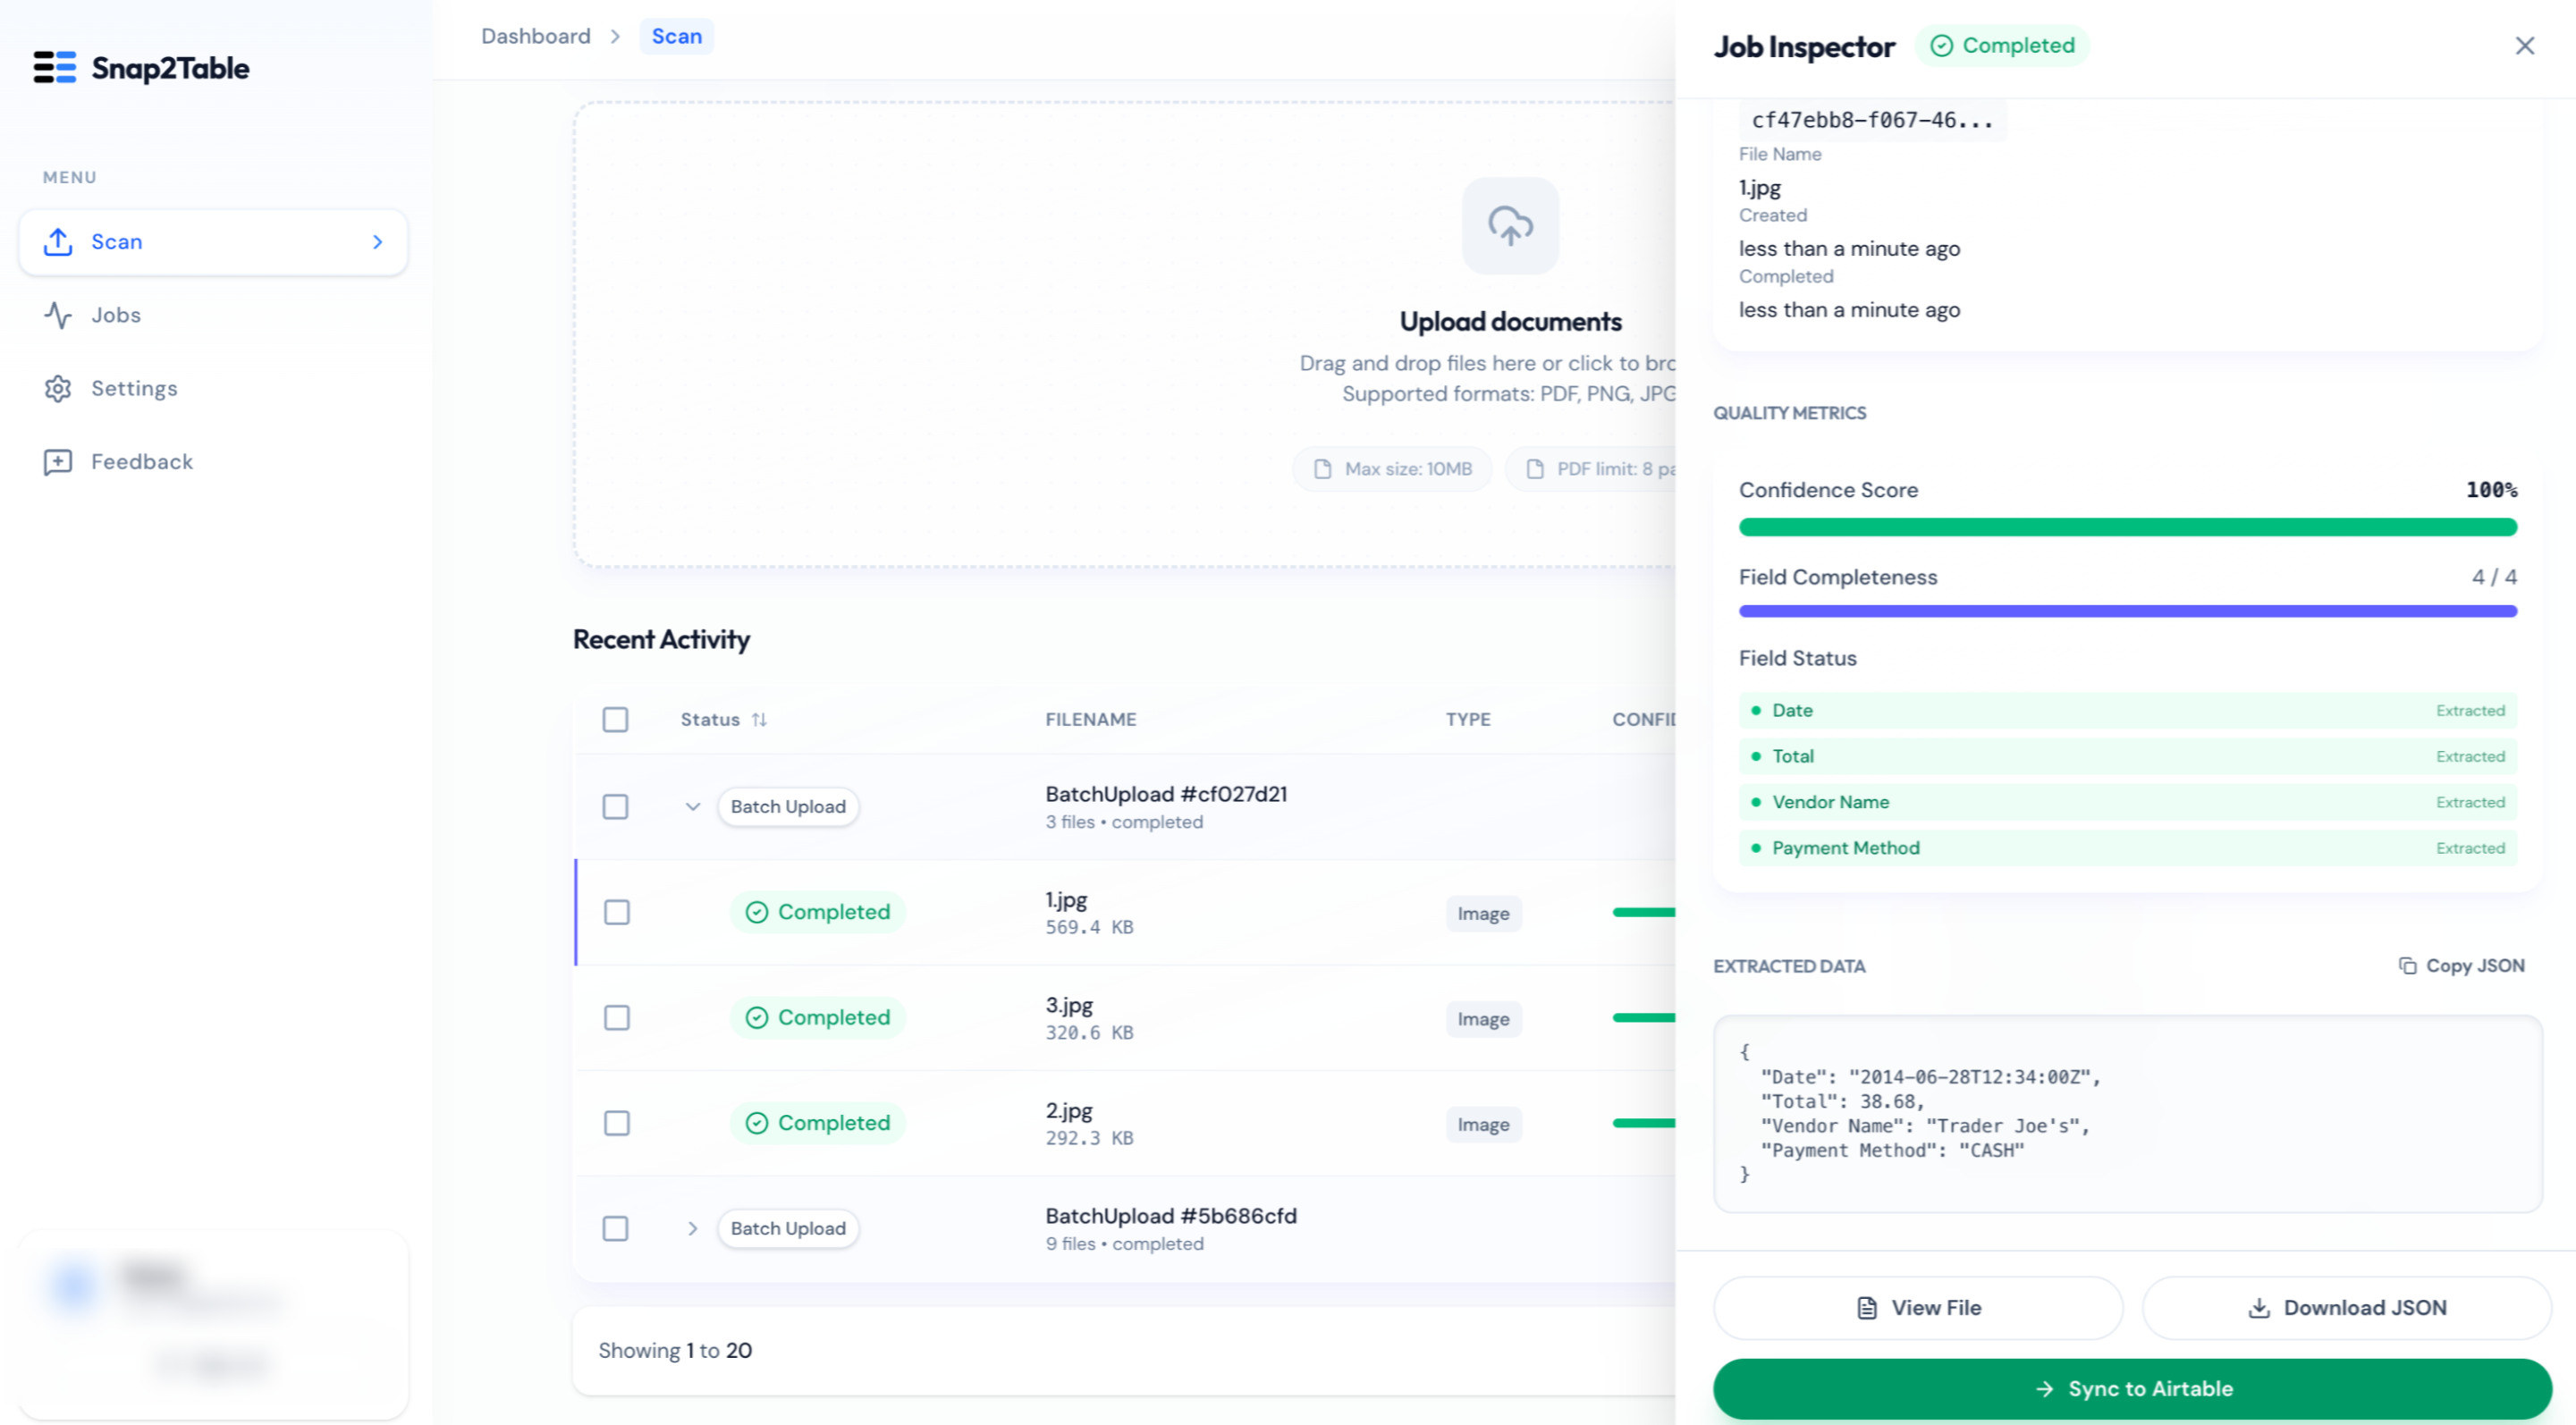Click the Snap2Table logo icon
The width and height of the screenshot is (2576, 1425).
(x=55, y=68)
